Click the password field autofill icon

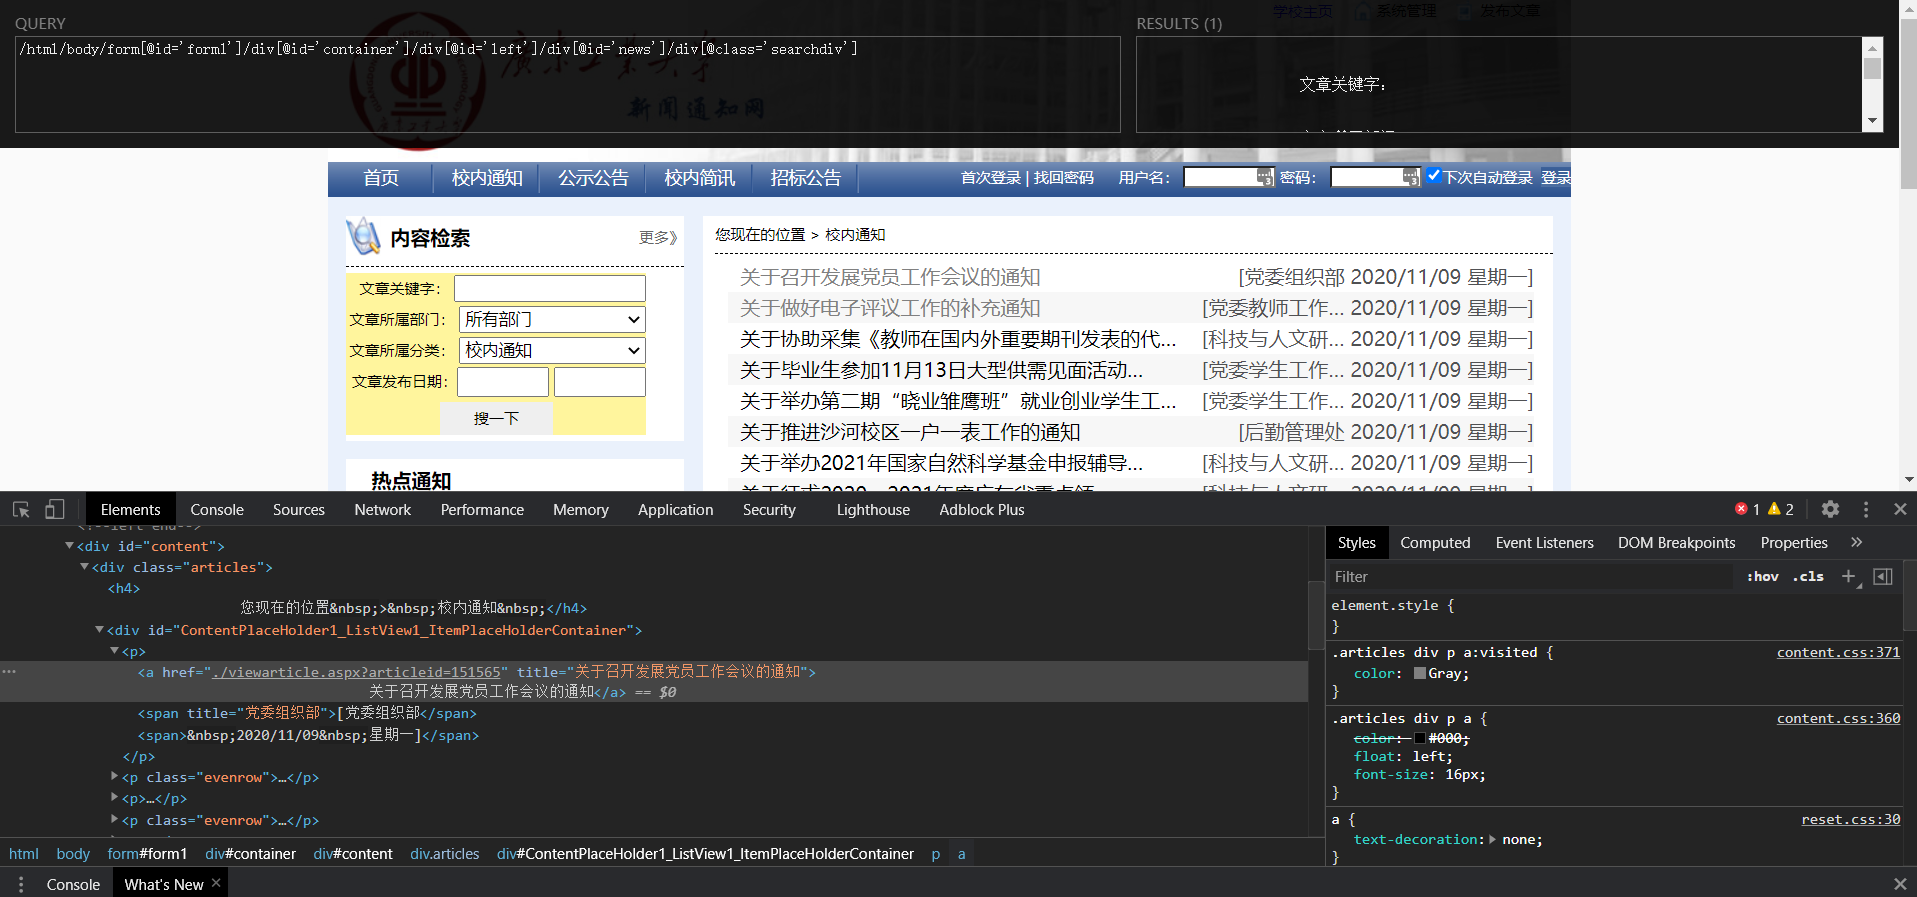(1411, 177)
